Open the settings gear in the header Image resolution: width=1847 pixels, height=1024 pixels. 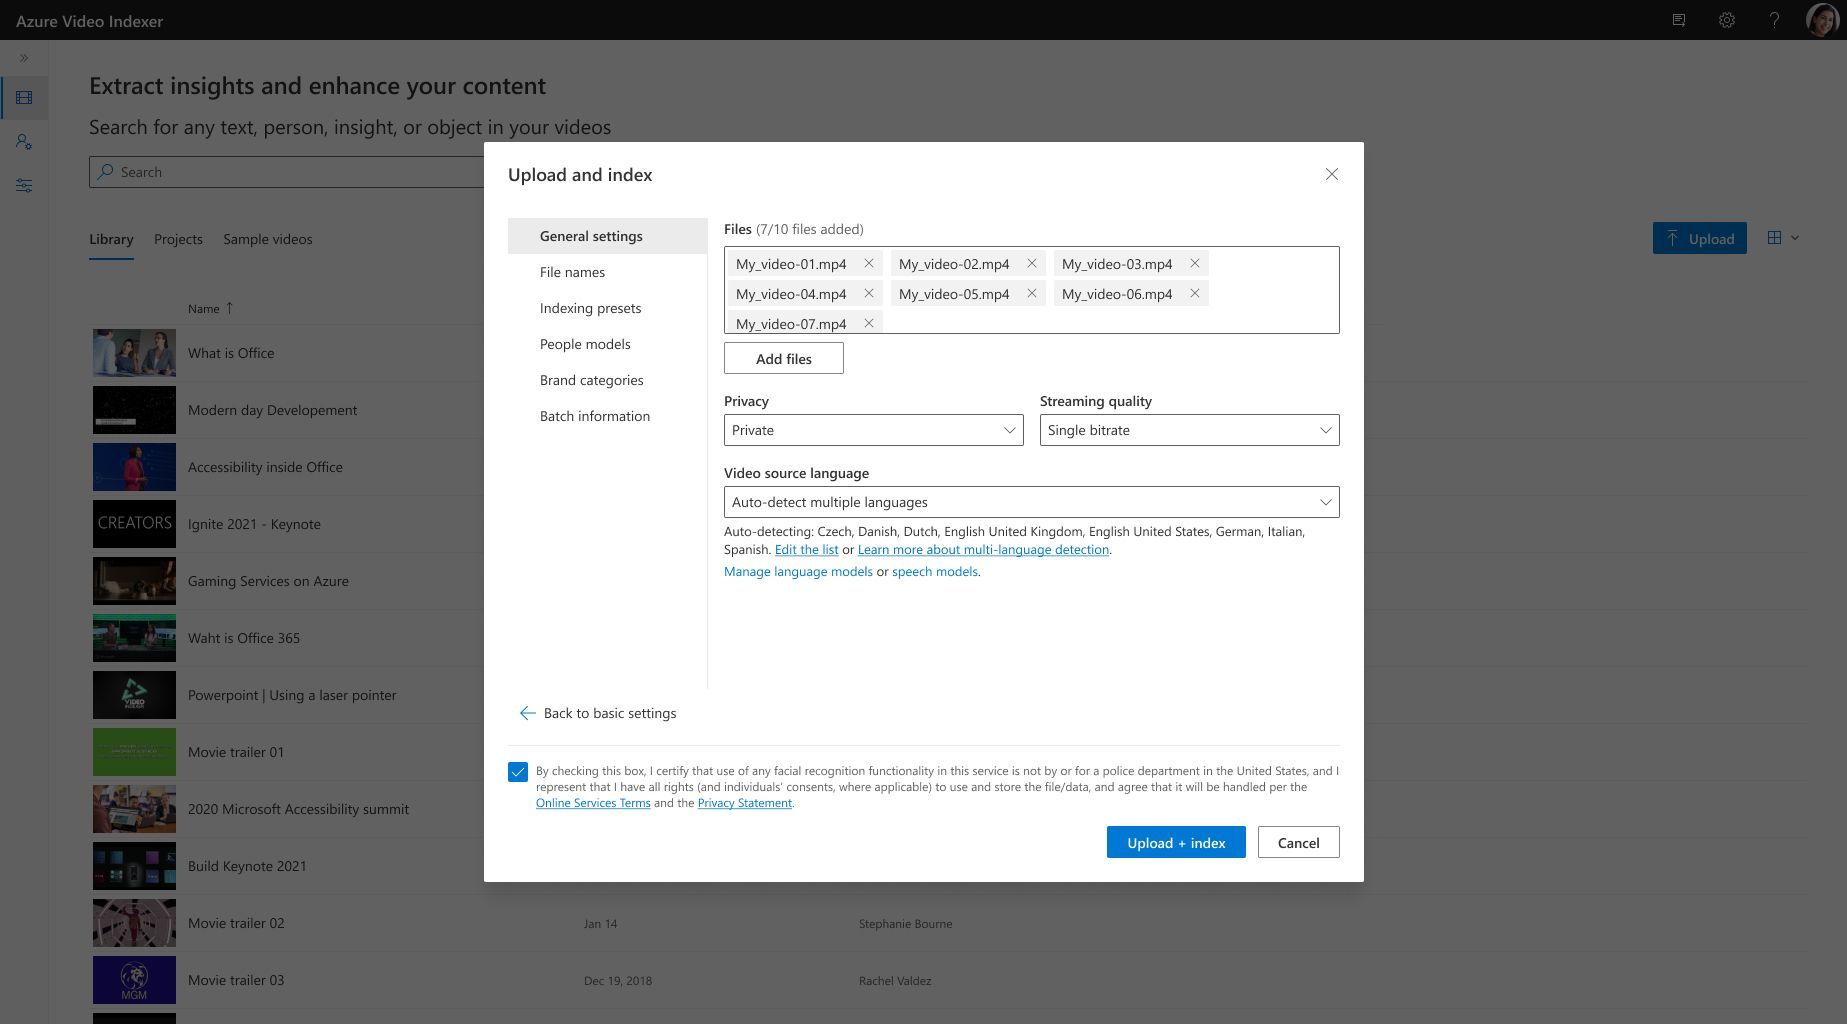coord(1727,20)
